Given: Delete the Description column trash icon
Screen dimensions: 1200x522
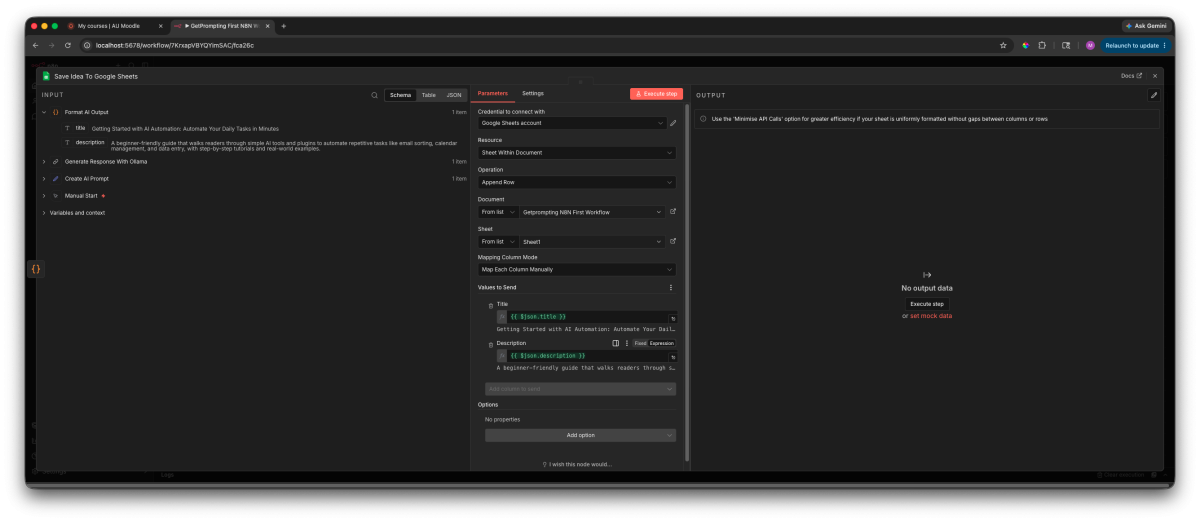Looking at the screenshot, I should tap(490, 343).
